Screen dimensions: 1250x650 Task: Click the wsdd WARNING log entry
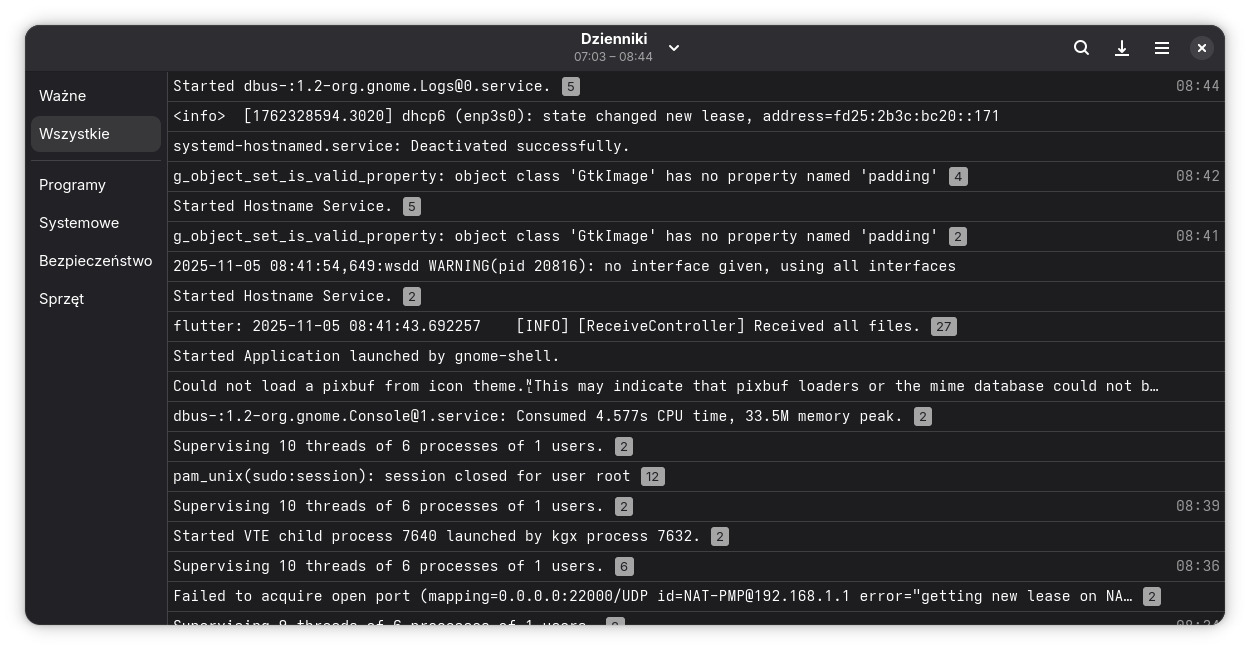tap(564, 266)
